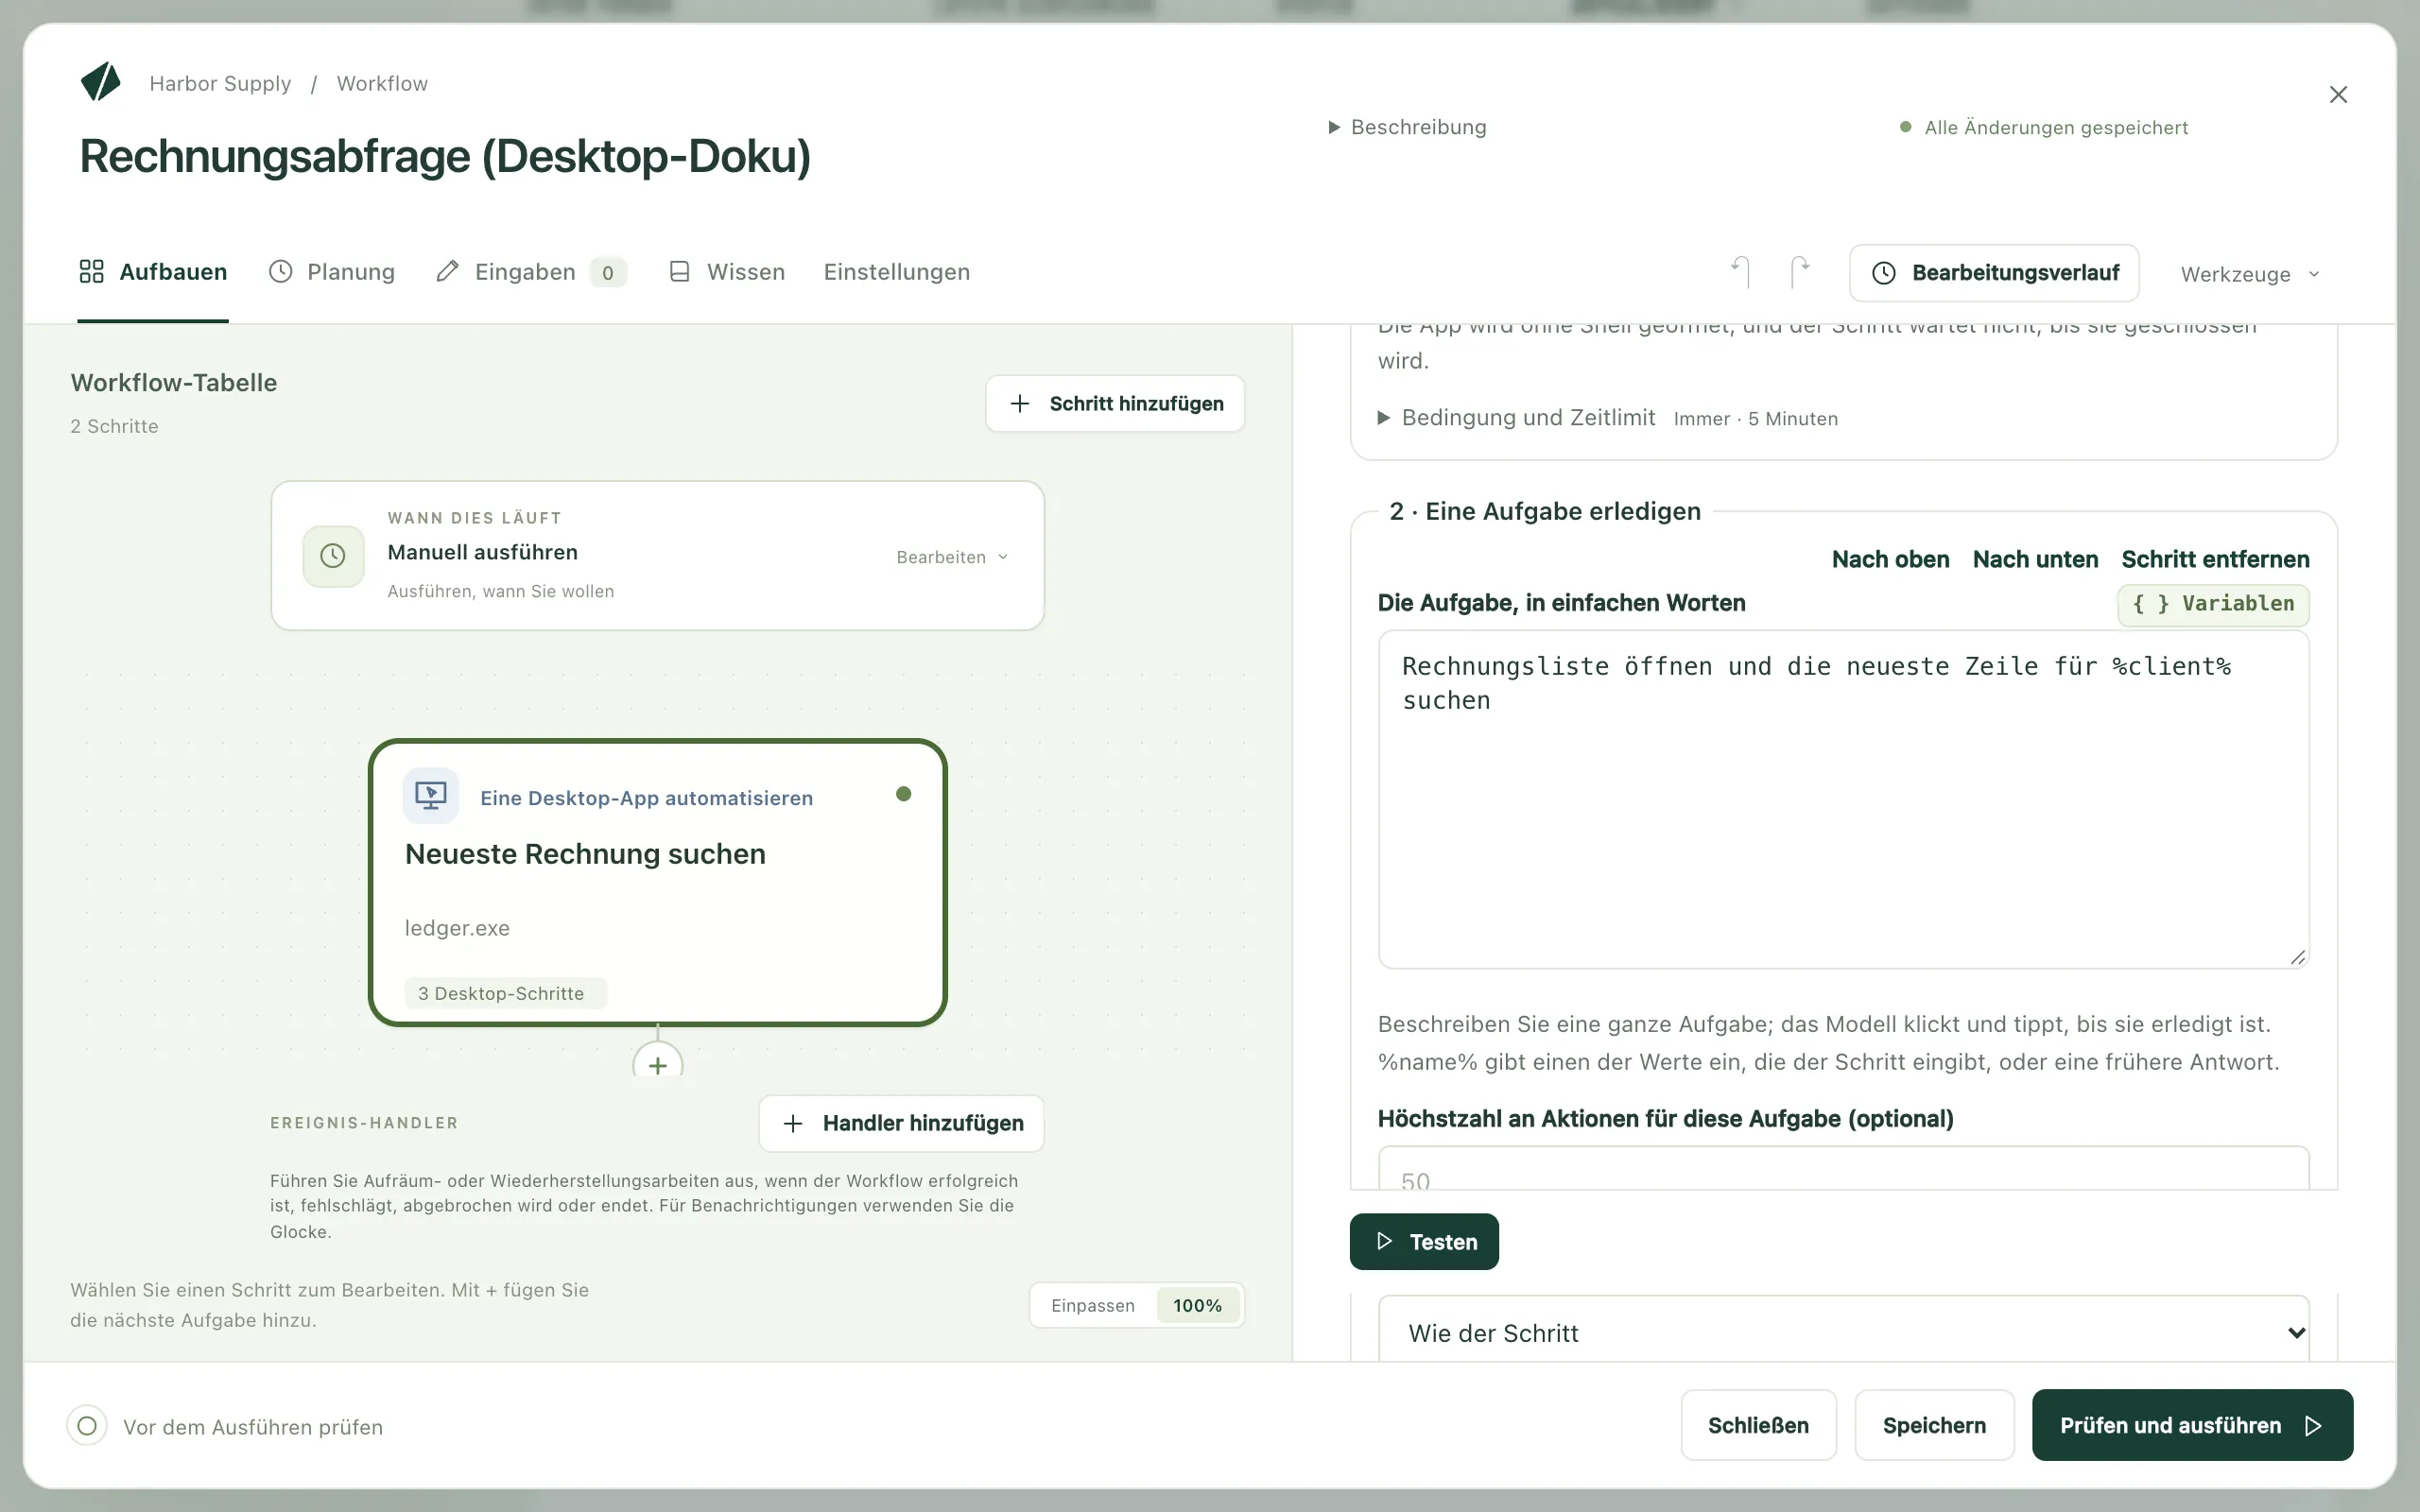The width and height of the screenshot is (2420, 1512).
Task: Click the max actions field showing 50
Action: [1844, 1170]
